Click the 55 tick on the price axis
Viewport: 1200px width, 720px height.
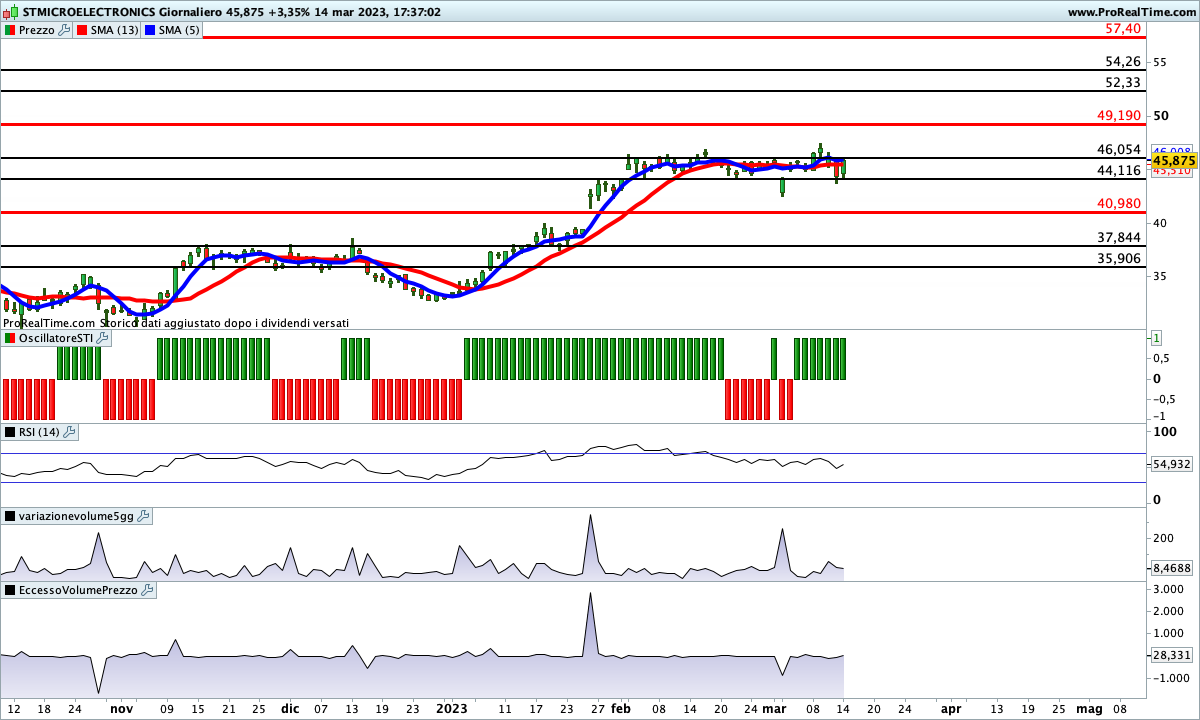tap(1161, 62)
